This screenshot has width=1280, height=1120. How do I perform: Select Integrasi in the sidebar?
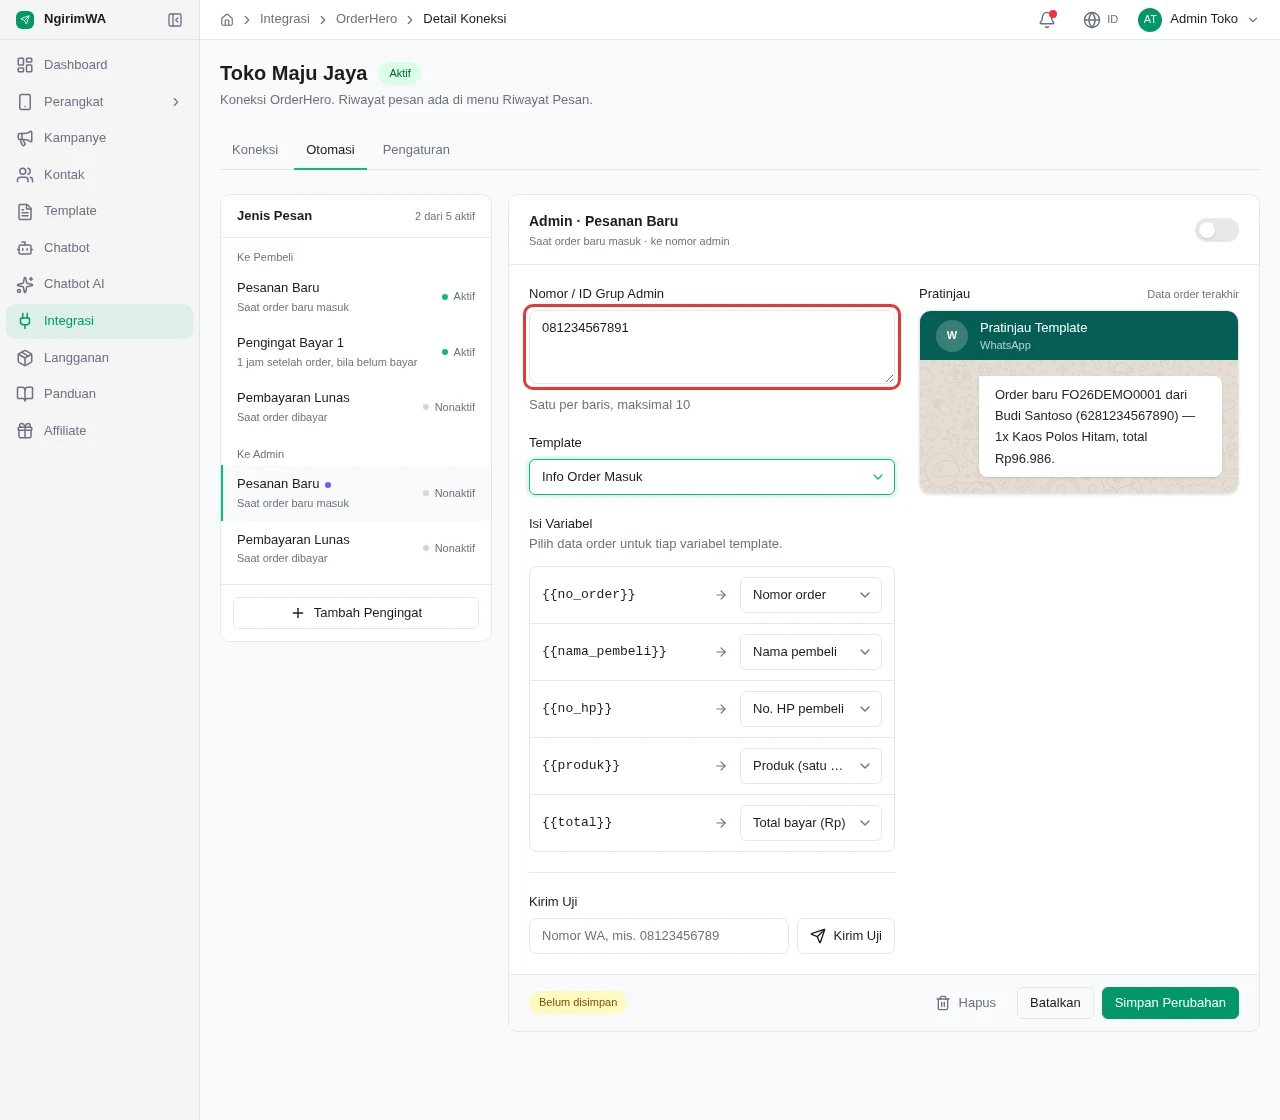click(99, 321)
